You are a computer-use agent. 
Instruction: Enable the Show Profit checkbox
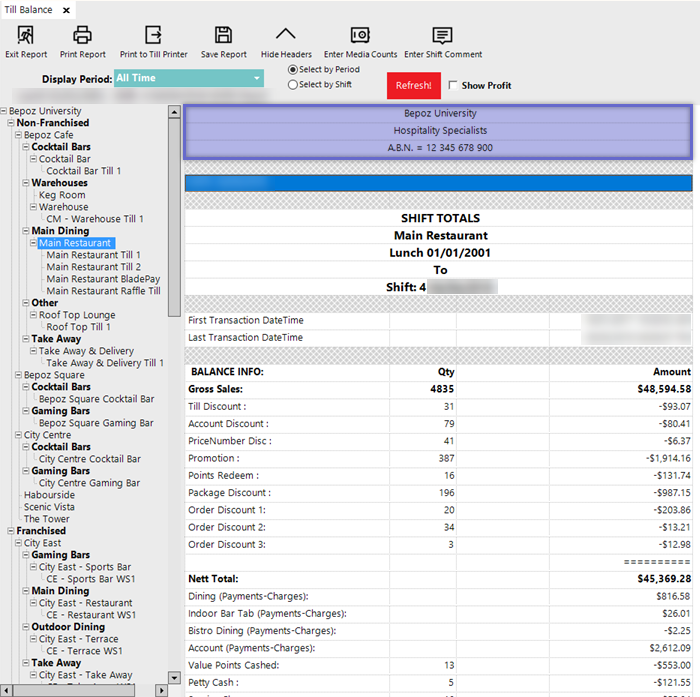click(454, 86)
